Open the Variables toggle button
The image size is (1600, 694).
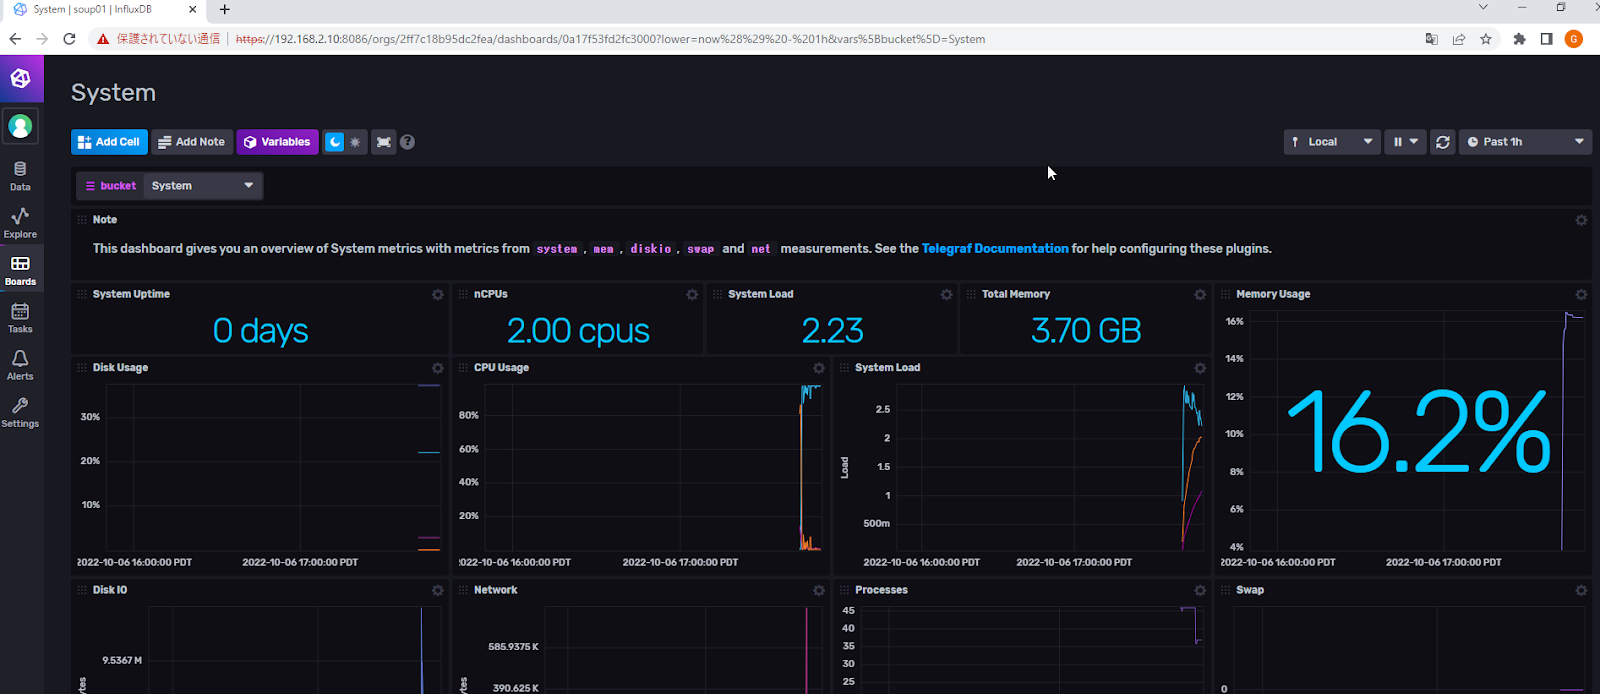click(x=277, y=142)
